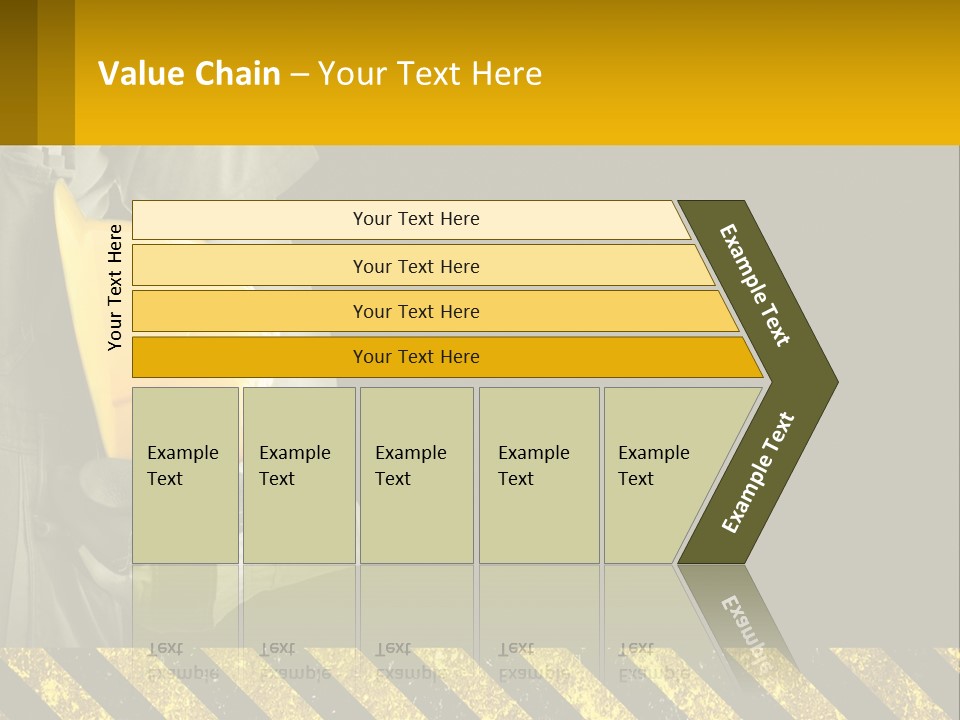
Task: Click the lower chevron 'Example Text' label
Action: tap(758, 472)
